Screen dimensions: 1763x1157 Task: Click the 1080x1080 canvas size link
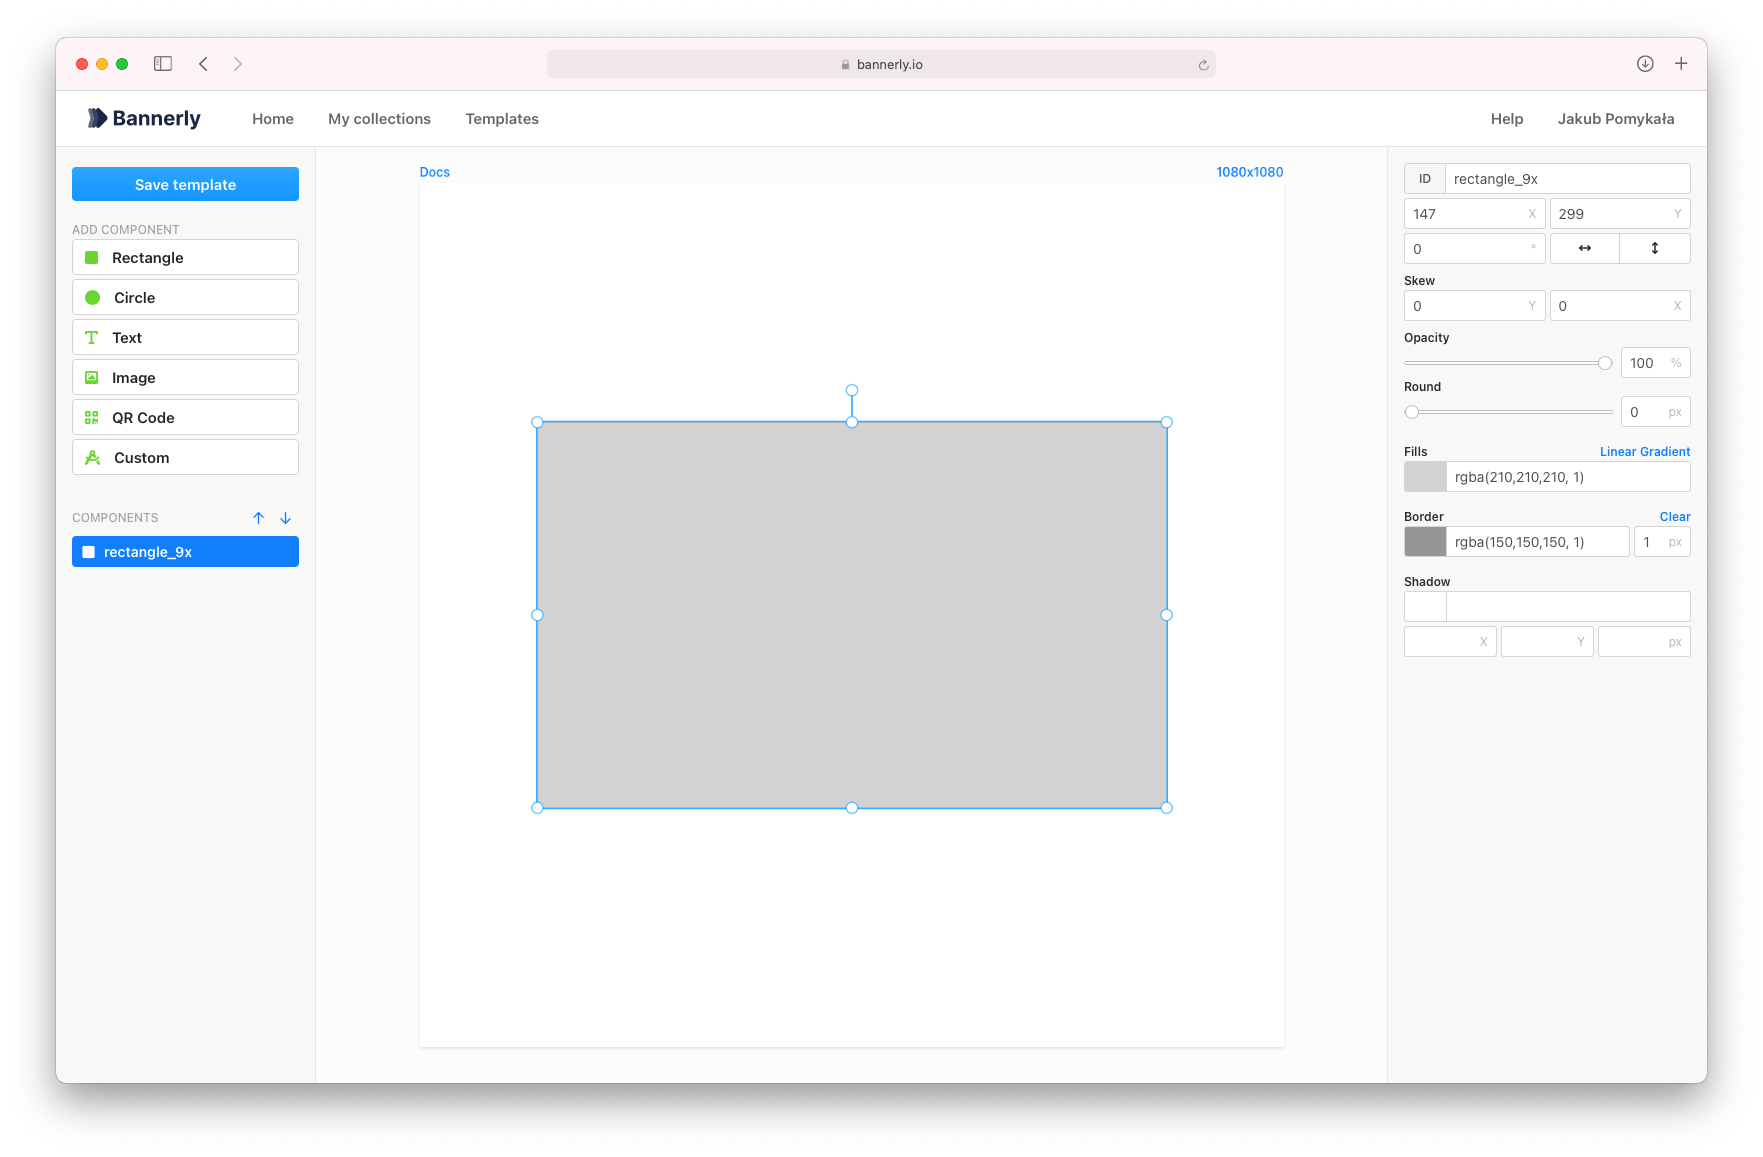[1250, 172]
